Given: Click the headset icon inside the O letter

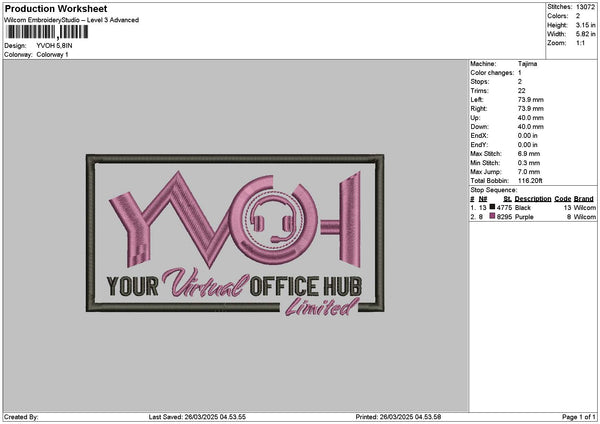Looking at the screenshot, I should point(273,221).
